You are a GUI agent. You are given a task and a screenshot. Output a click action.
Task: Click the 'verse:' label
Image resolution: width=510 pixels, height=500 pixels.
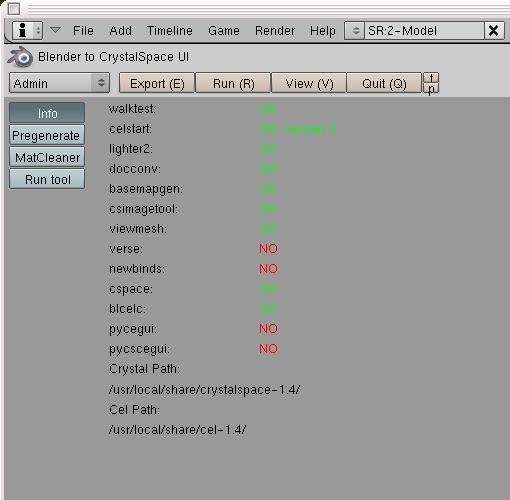[126, 249]
